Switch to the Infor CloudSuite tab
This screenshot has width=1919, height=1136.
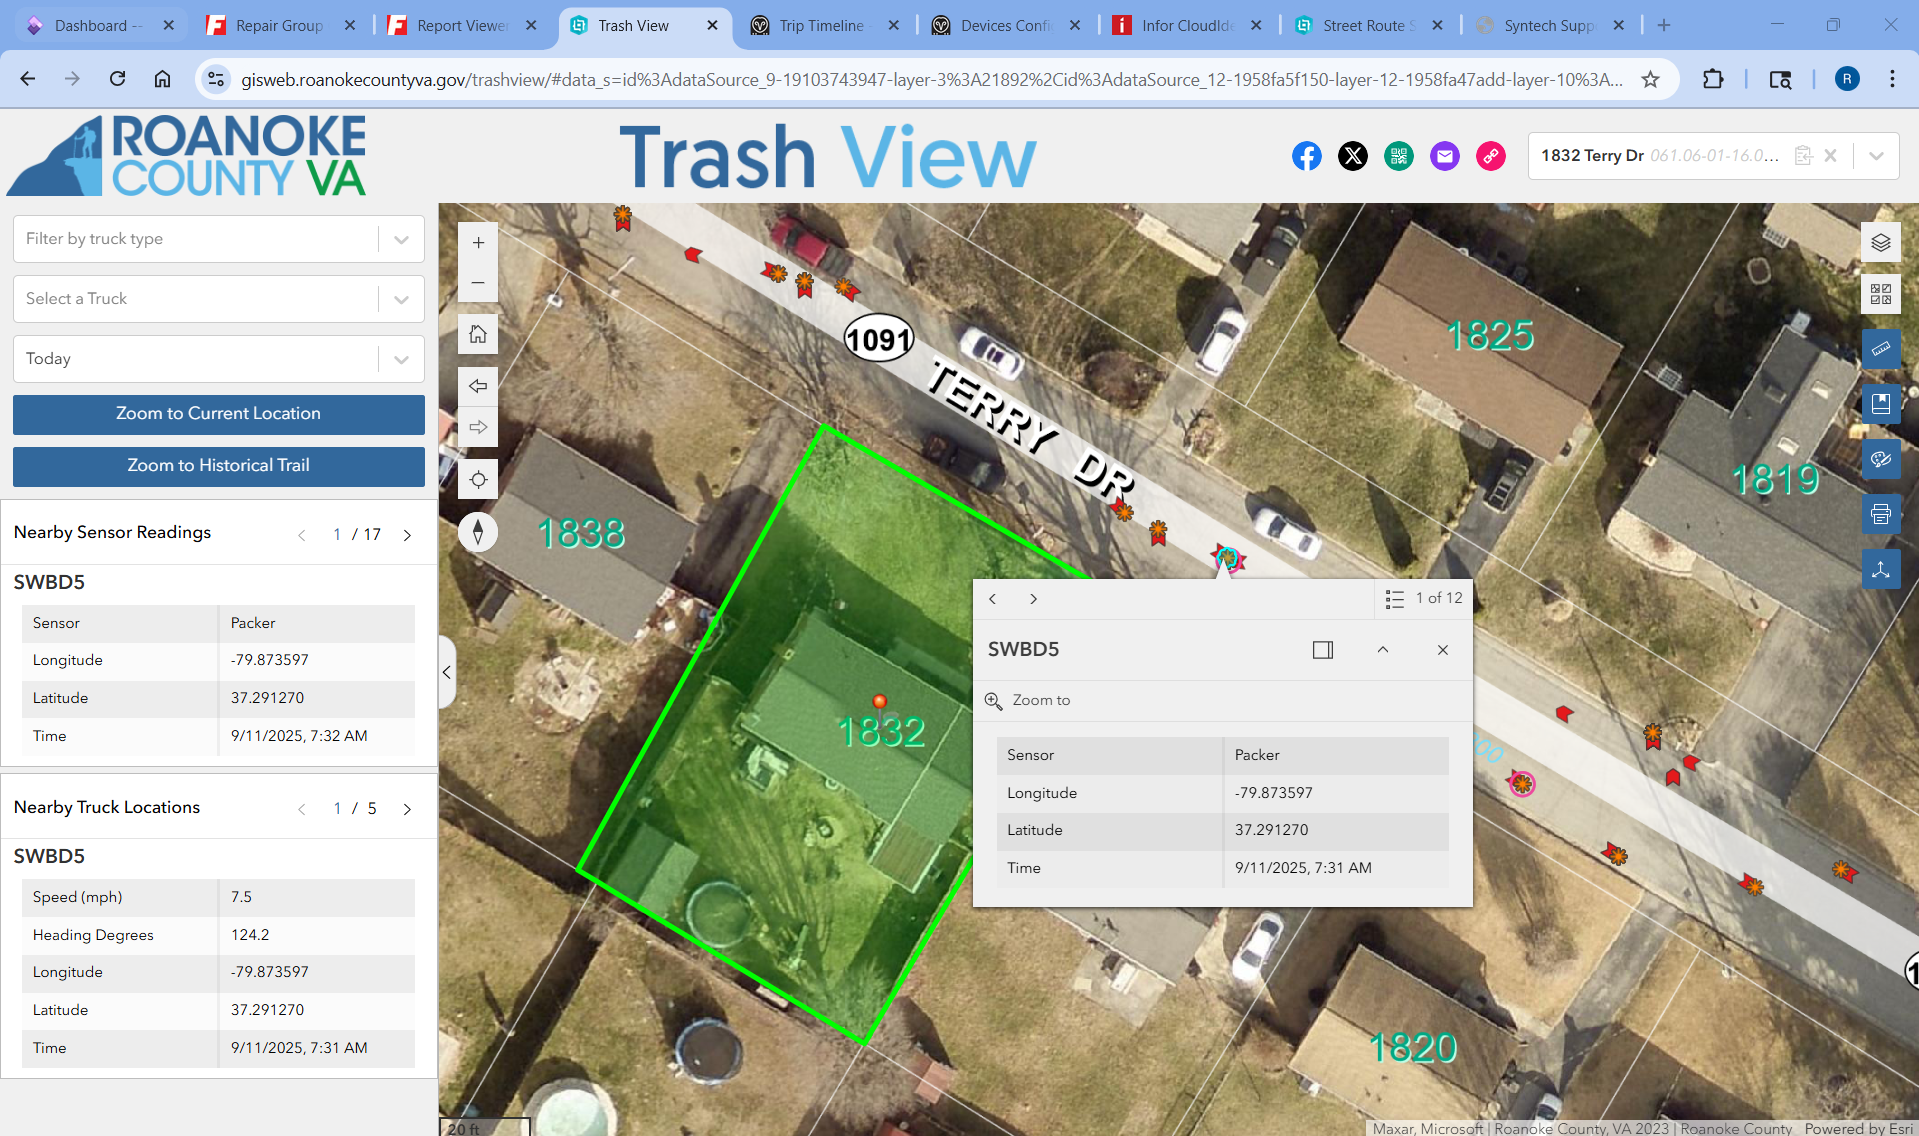pos(1188,25)
